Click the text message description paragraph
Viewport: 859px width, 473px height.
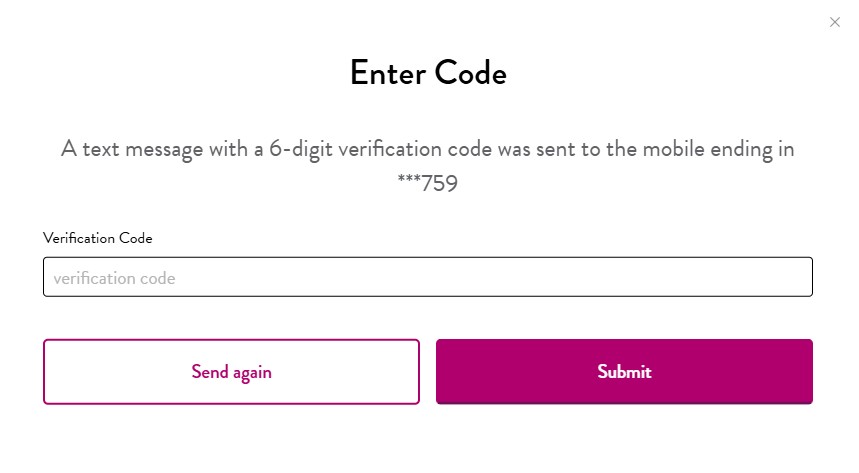(x=428, y=149)
